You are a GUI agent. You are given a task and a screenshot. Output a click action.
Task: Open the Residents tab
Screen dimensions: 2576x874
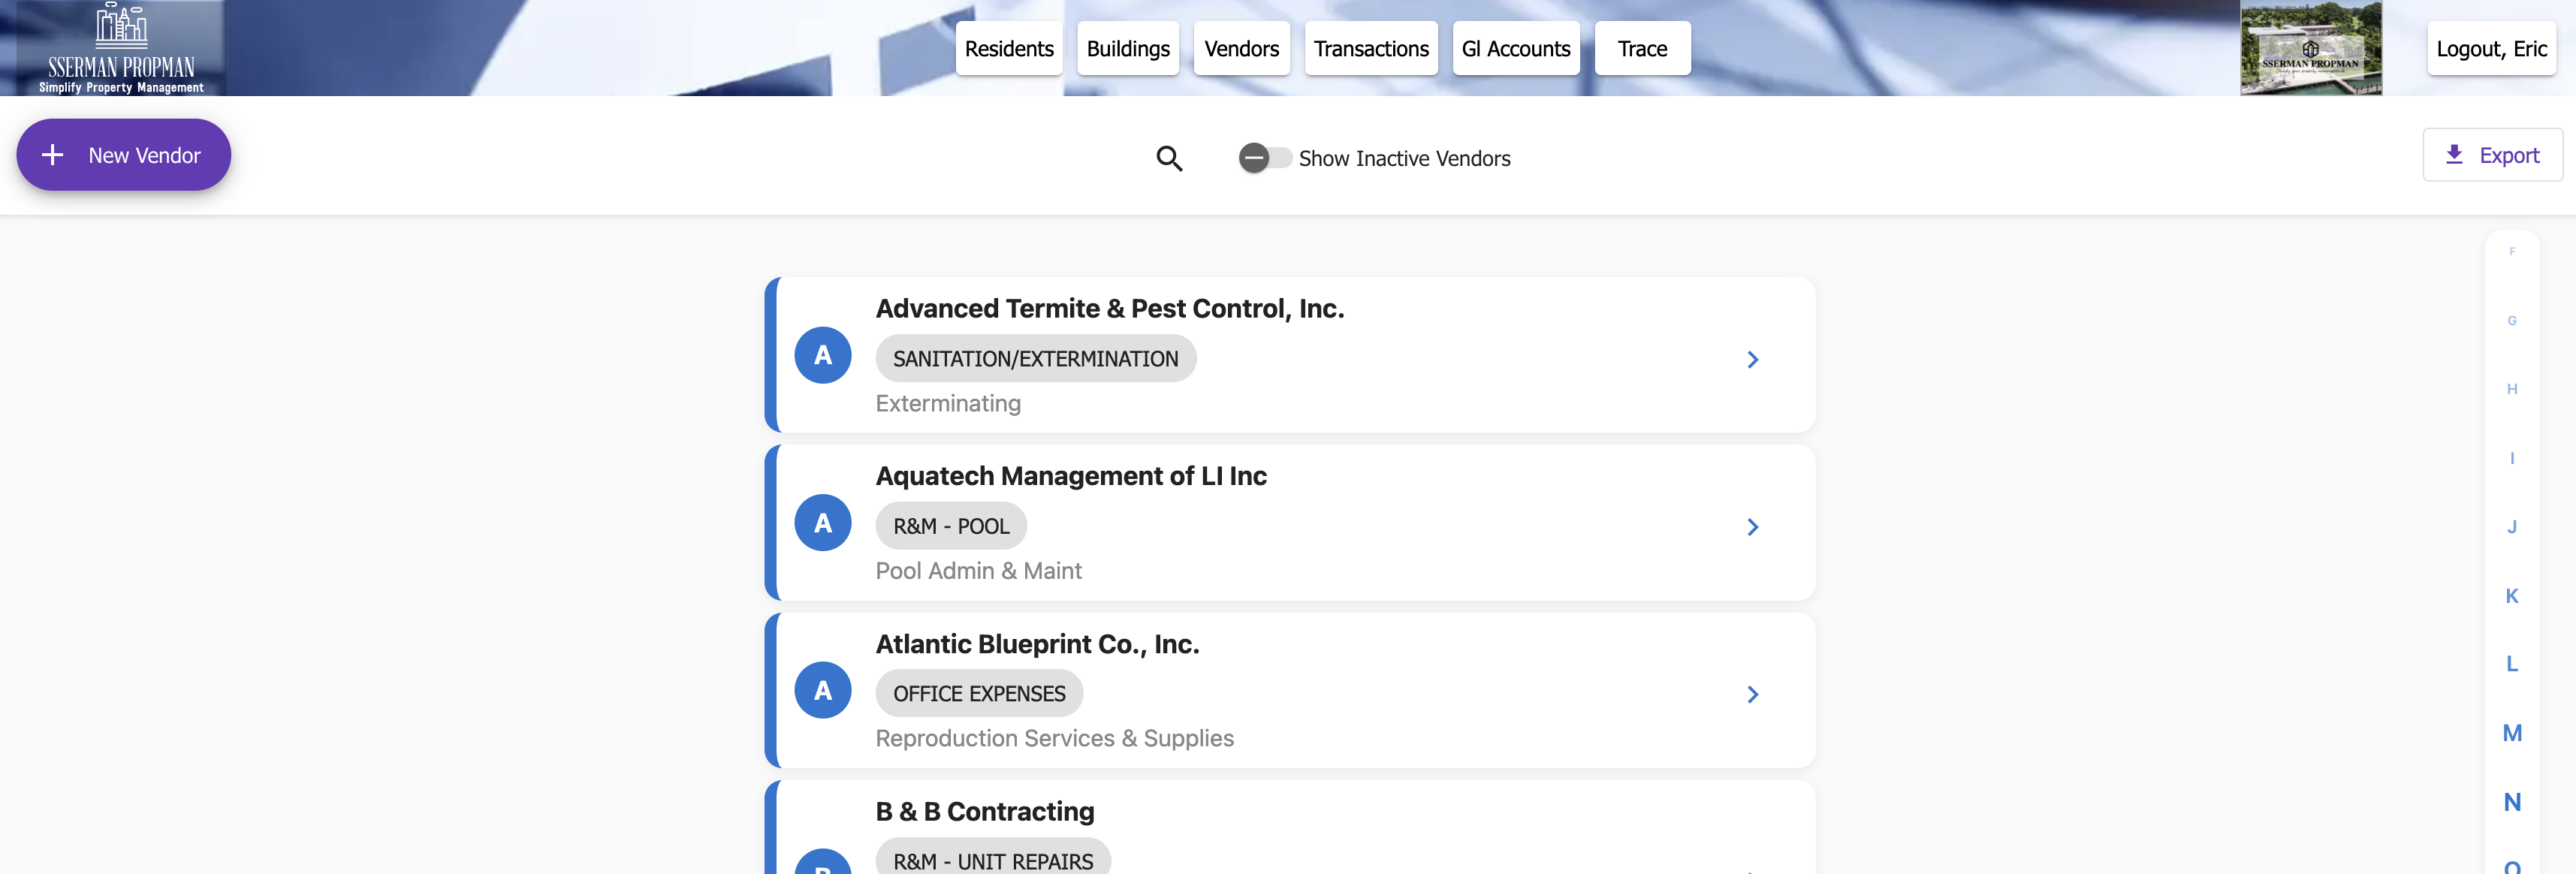pos(1008,49)
